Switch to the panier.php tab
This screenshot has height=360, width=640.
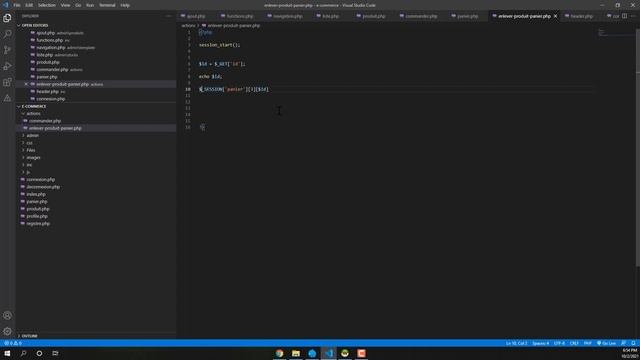coord(468,16)
